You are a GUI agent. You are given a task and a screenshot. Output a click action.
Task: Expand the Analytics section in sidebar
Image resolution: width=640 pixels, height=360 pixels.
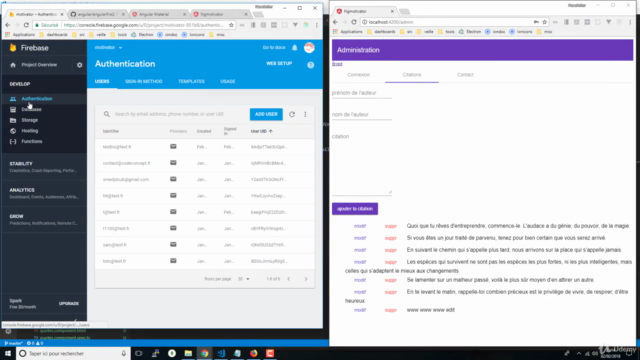pos(43,193)
